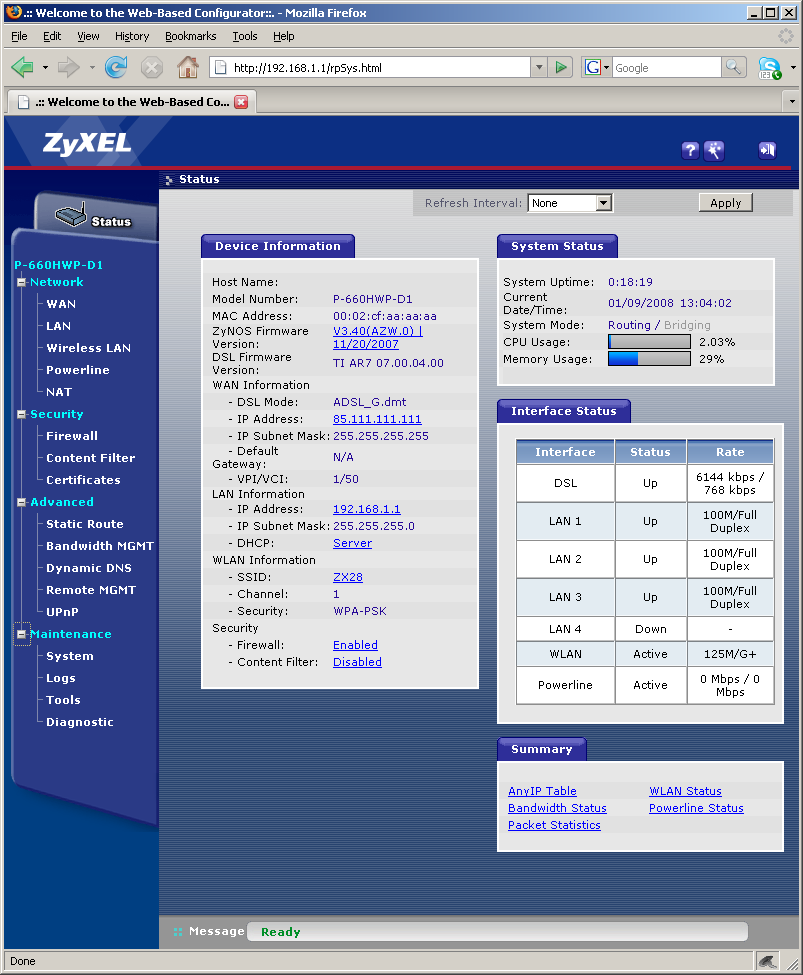
Task: Open the Edit menu
Action: click(x=52, y=36)
